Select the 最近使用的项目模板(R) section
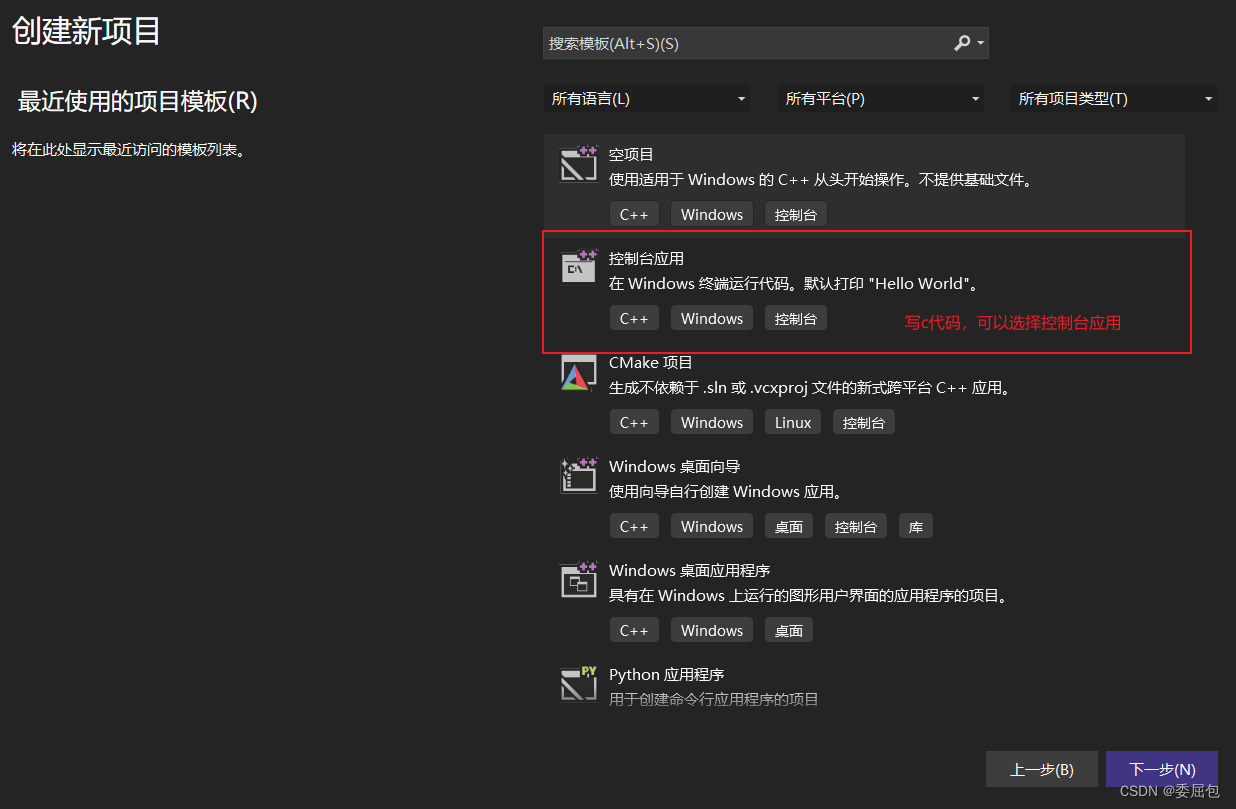1236x809 pixels. tap(136, 102)
